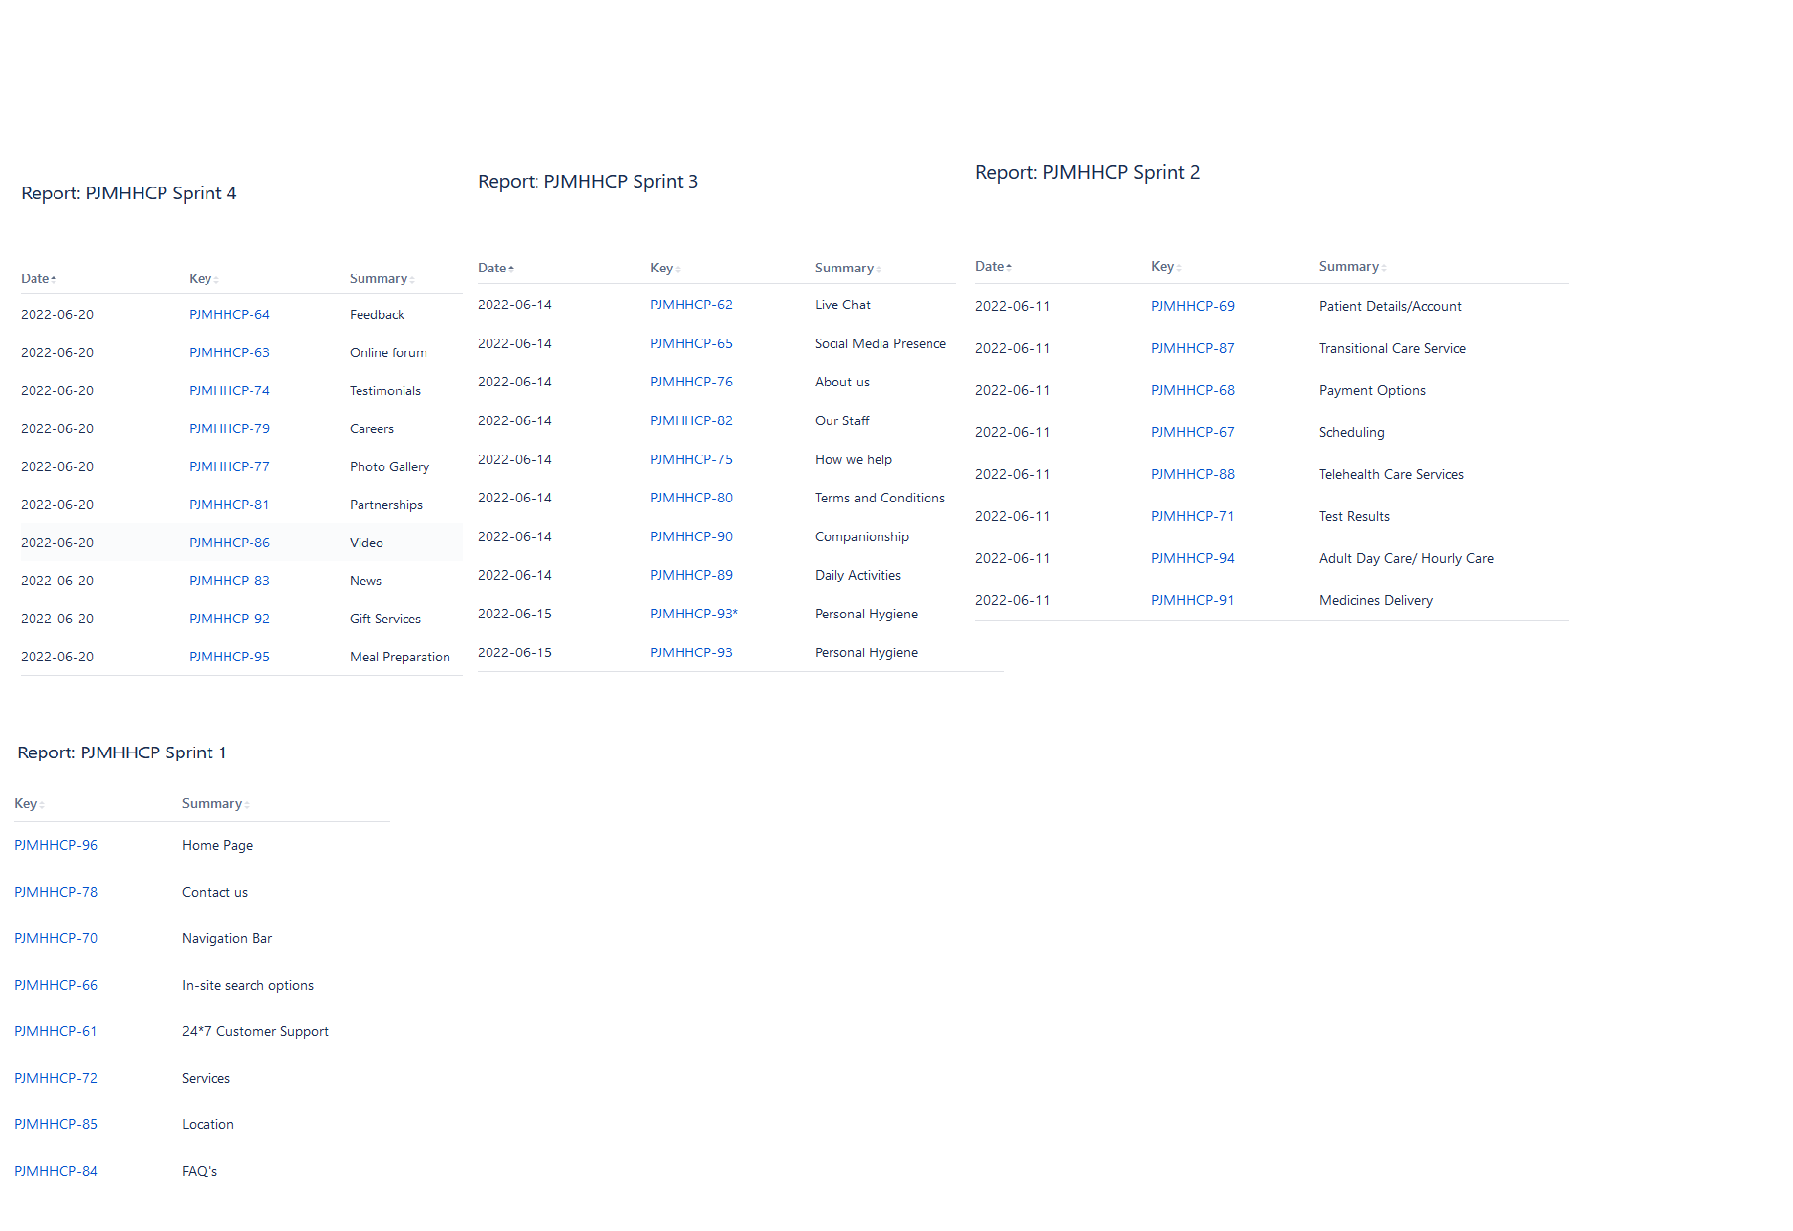Sort Sprint 1 report by Summary column
The width and height of the screenshot is (1793, 1231).
[x=215, y=804]
